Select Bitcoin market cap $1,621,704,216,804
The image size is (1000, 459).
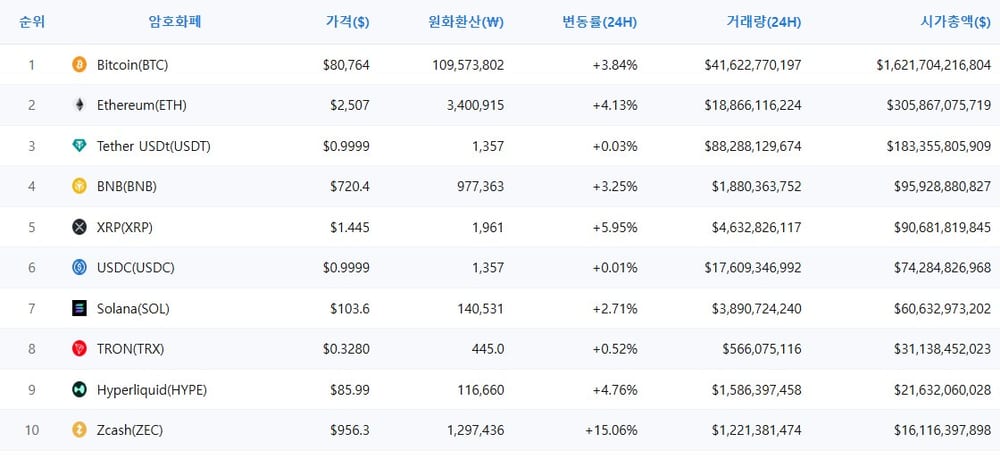tap(934, 64)
